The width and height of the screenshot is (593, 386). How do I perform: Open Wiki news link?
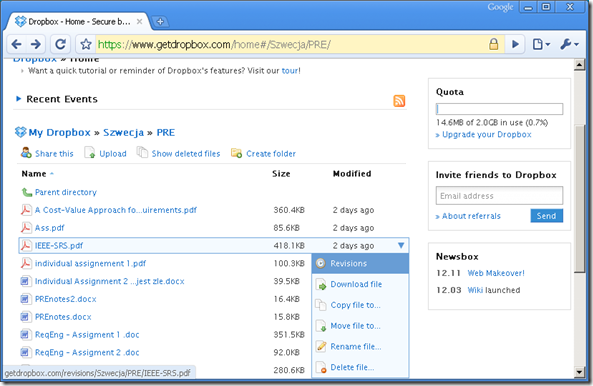(475, 290)
